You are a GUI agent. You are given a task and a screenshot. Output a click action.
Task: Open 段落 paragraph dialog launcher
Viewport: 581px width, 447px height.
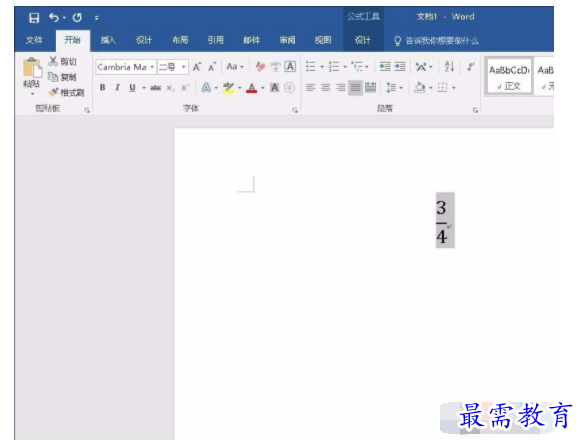[x=475, y=110]
